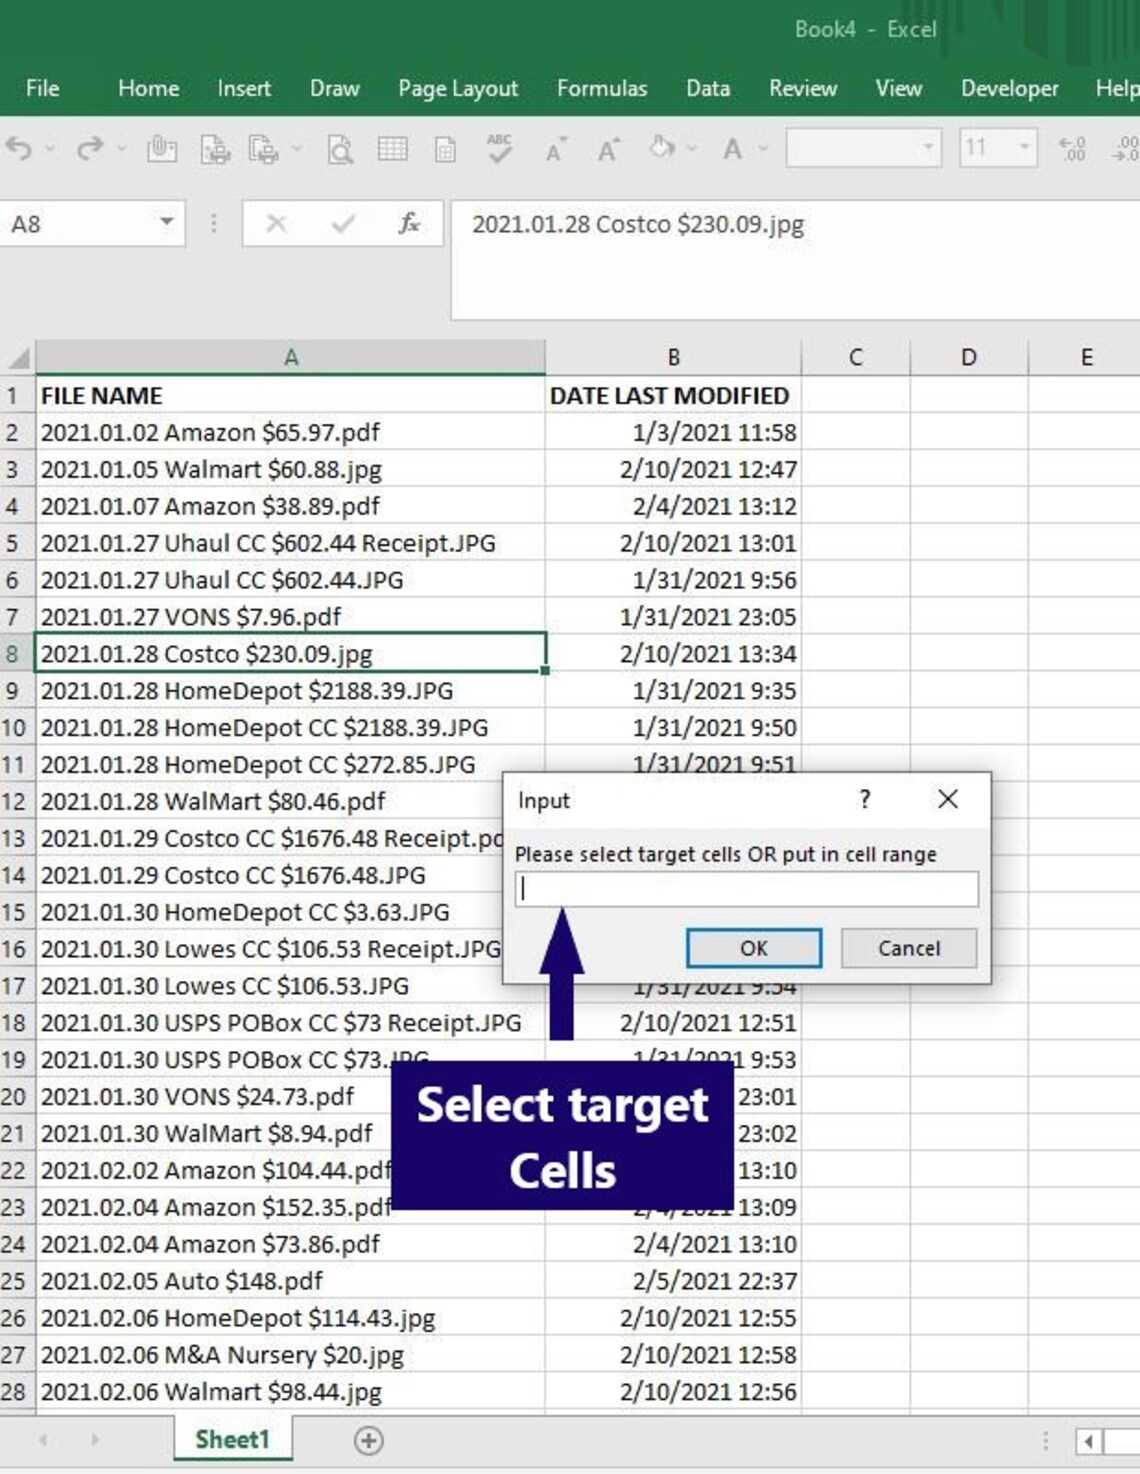
Task: Click the help question mark in Input dialog
Action: [863, 799]
